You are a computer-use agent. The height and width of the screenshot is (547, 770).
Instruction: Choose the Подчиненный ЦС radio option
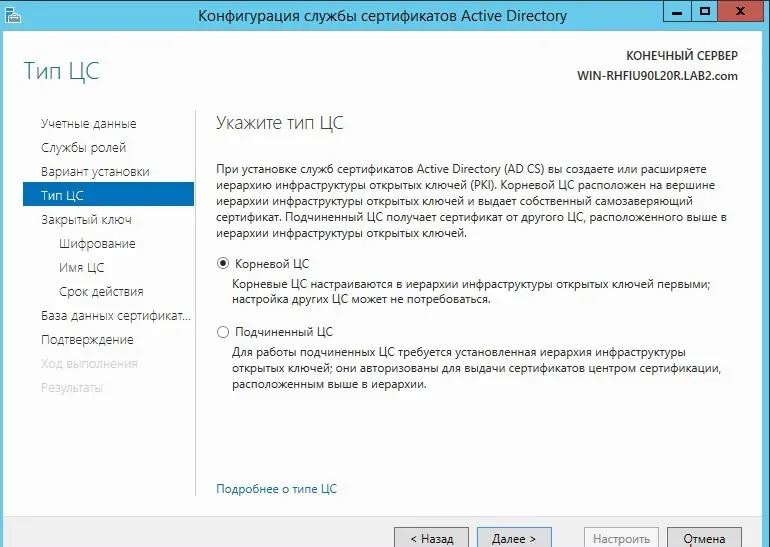[x=223, y=332]
